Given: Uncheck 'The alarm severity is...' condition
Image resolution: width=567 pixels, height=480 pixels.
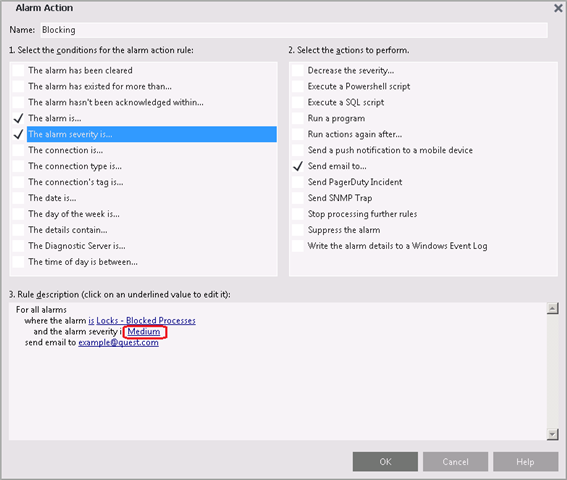Looking at the screenshot, I should click(18, 134).
